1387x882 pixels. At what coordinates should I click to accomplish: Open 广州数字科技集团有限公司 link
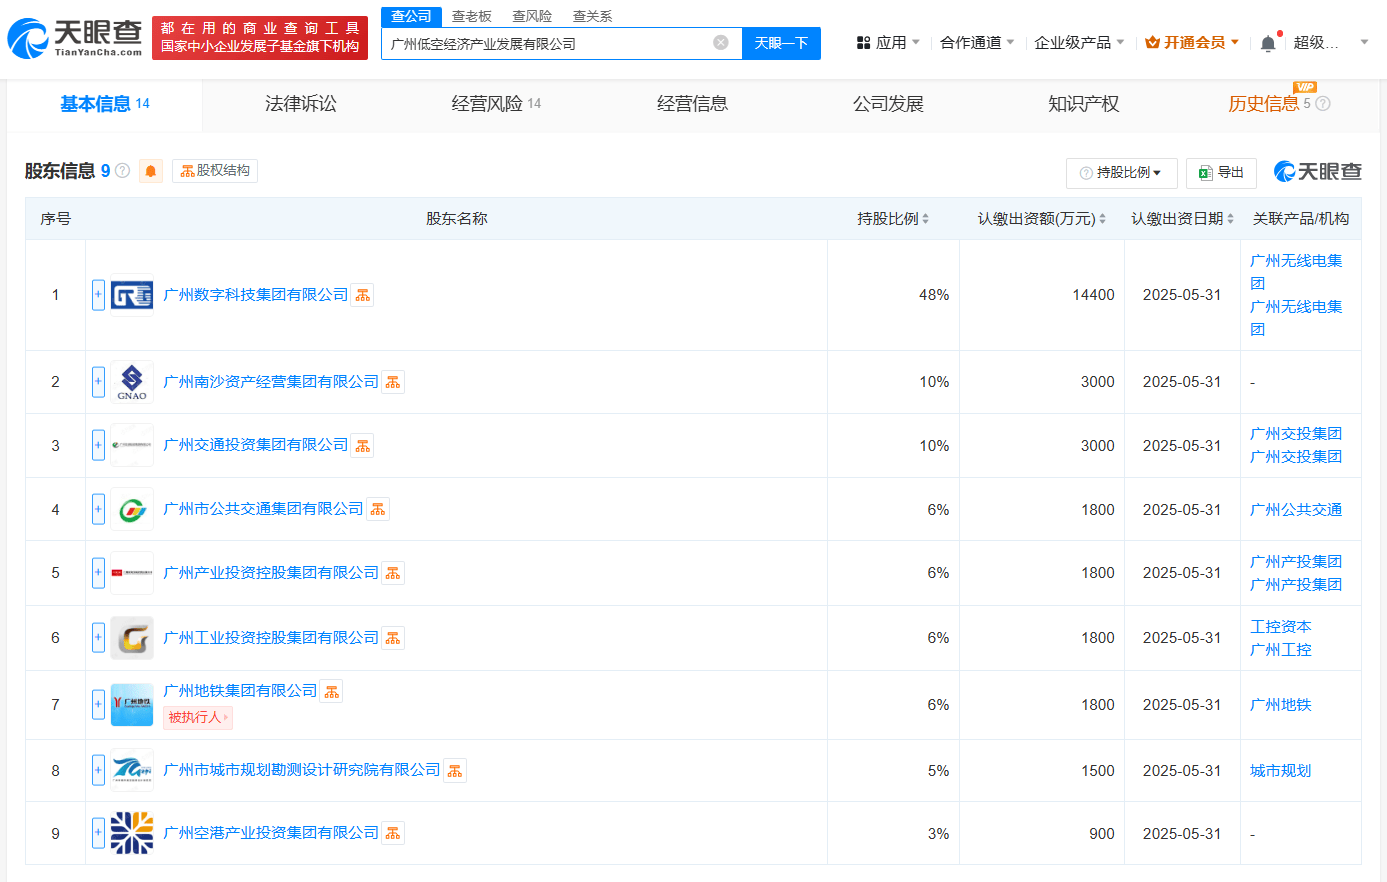(255, 295)
